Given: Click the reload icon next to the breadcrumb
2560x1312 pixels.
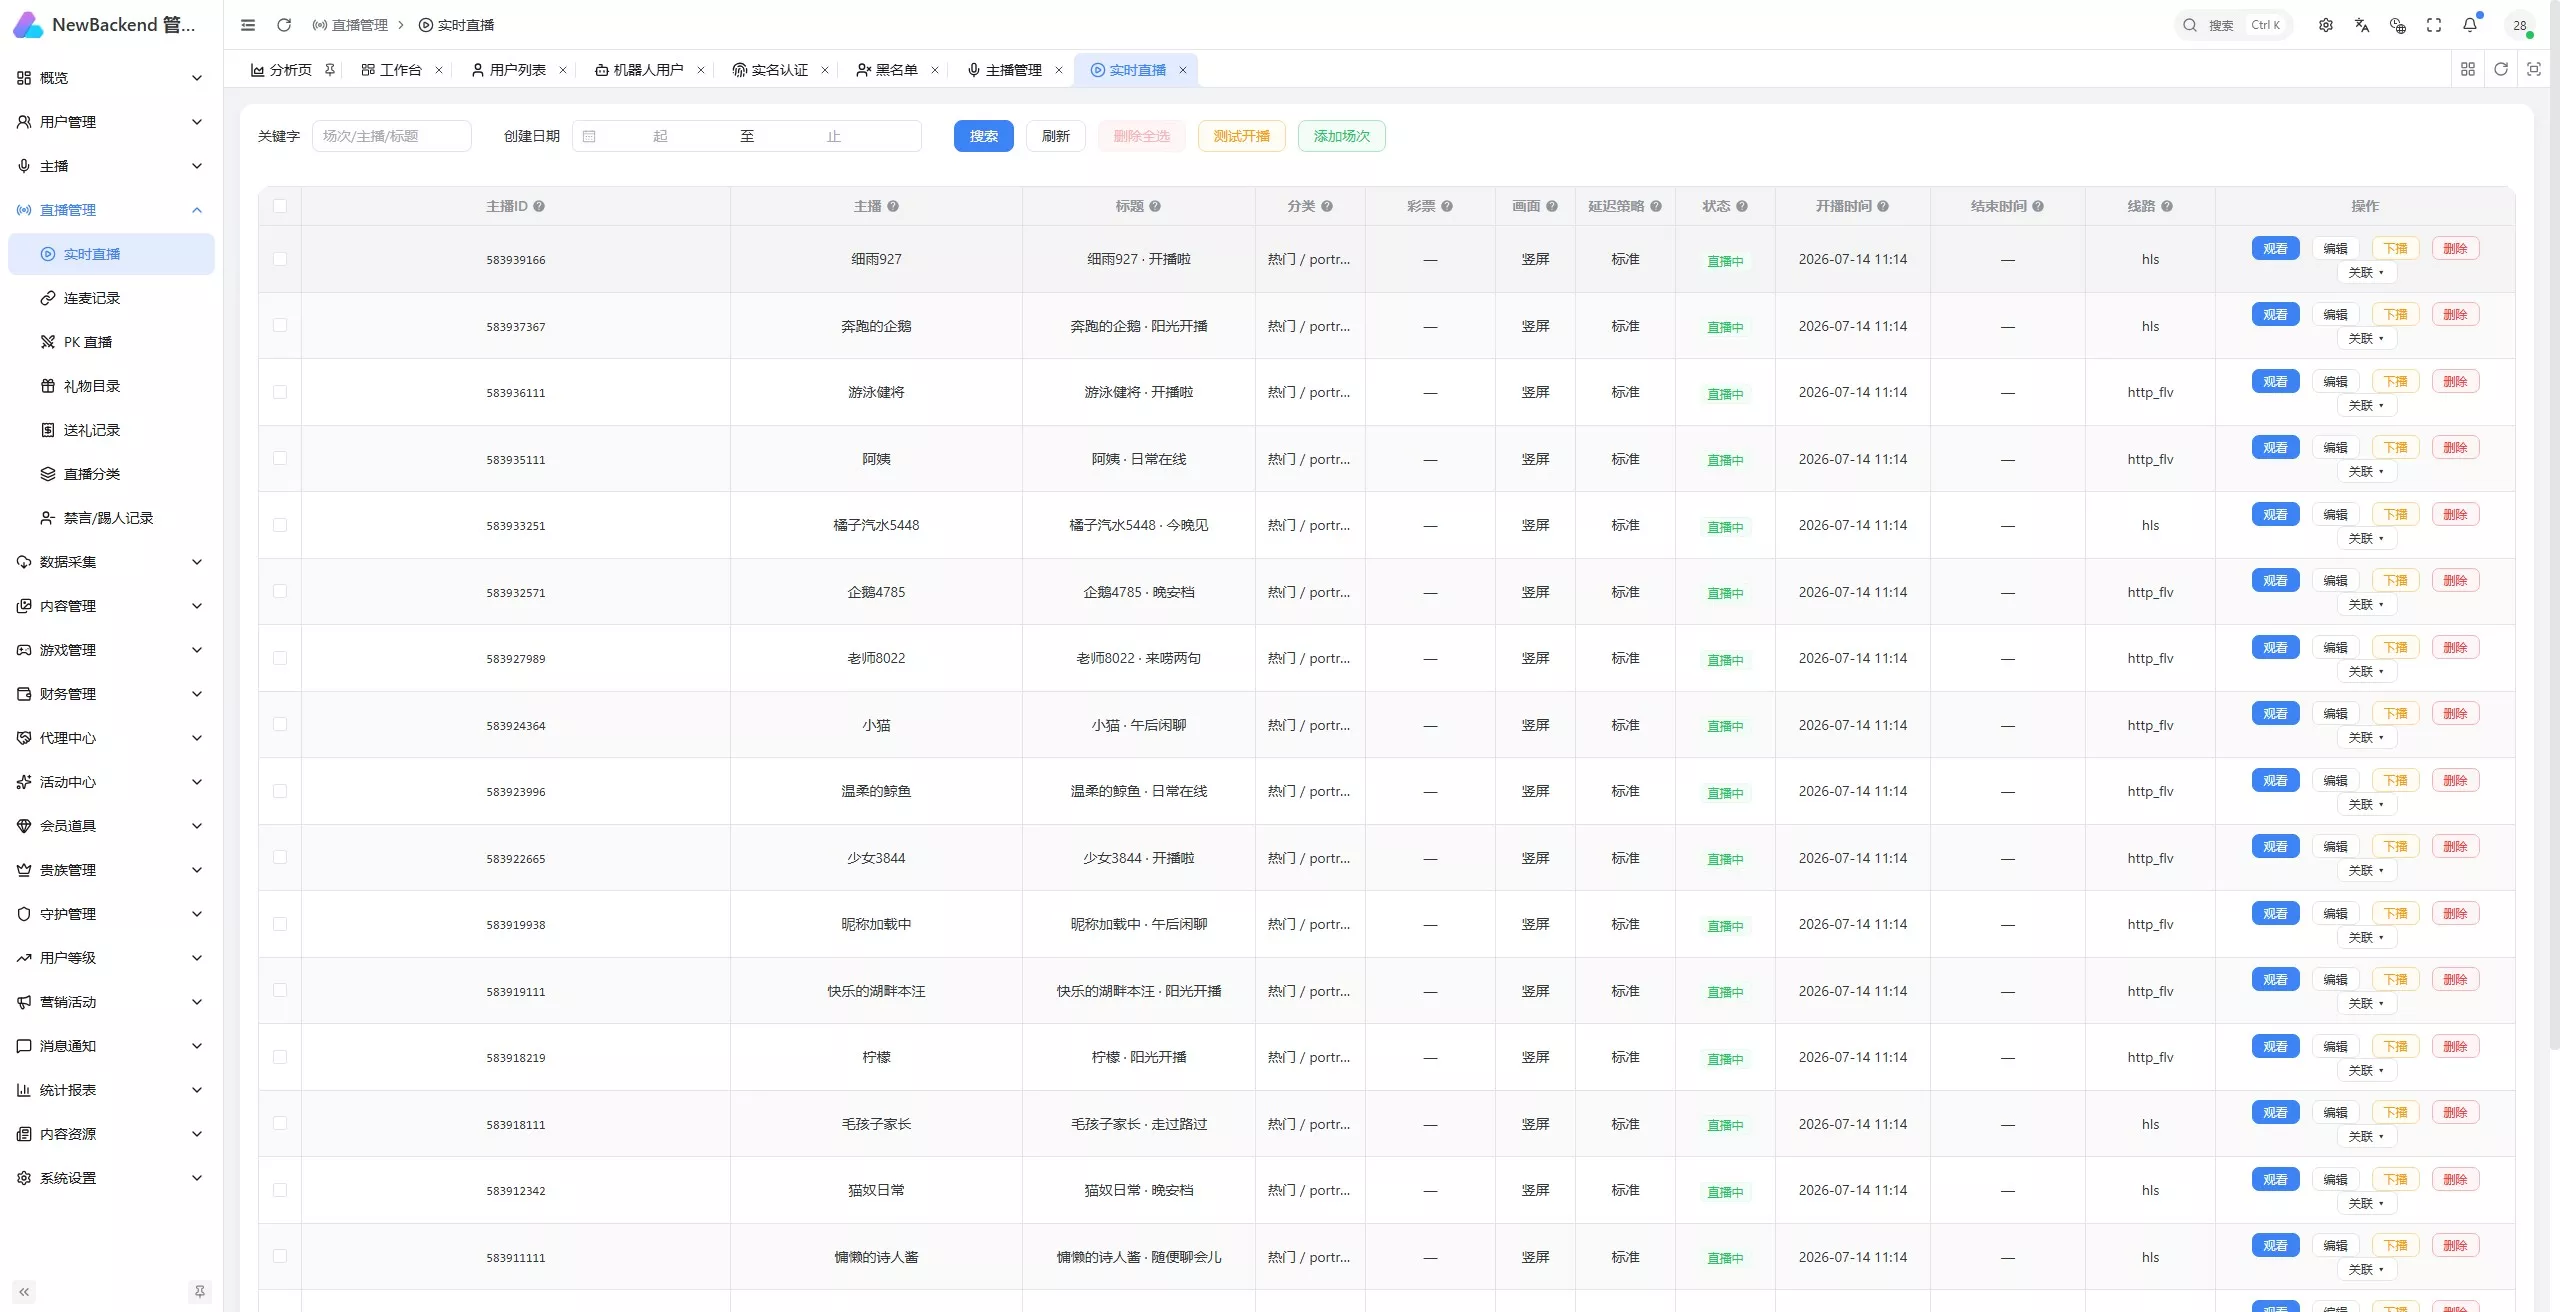Looking at the screenshot, I should tap(284, 25).
